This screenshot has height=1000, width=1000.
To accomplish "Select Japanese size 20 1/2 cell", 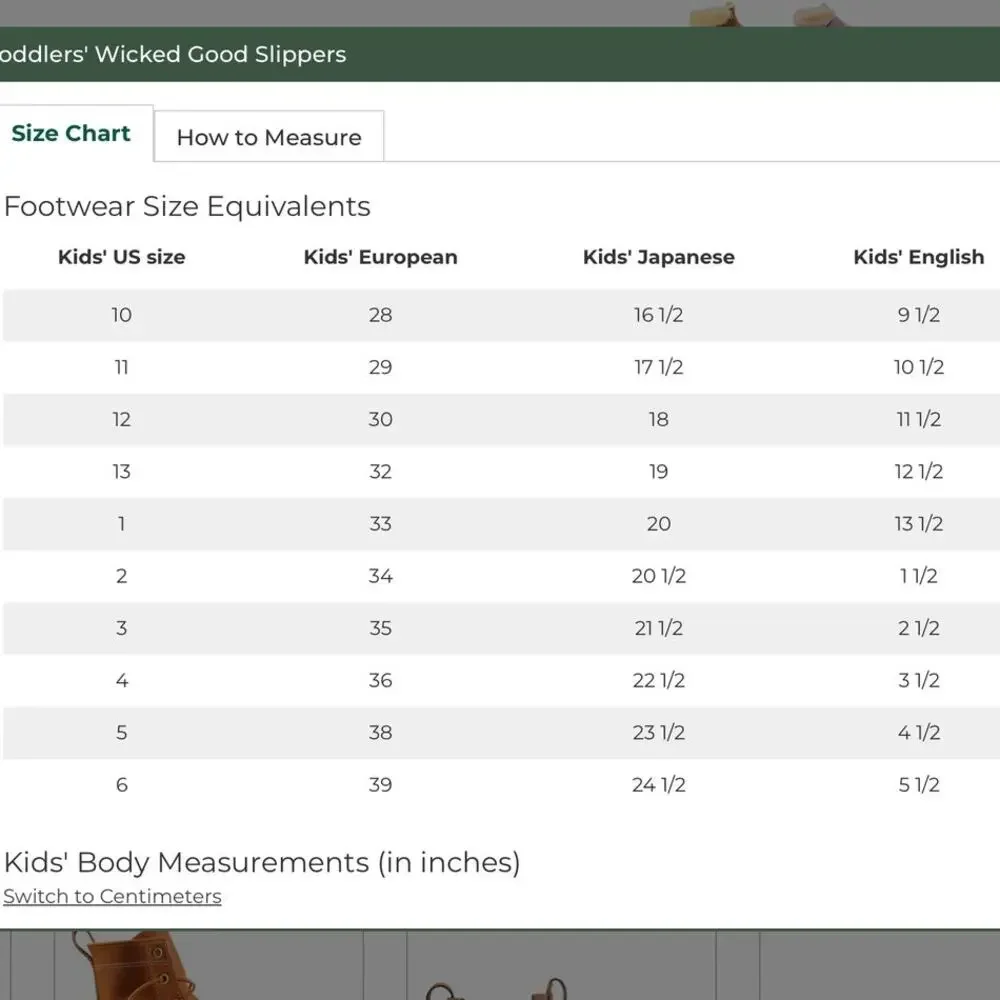I will [x=659, y=576].
